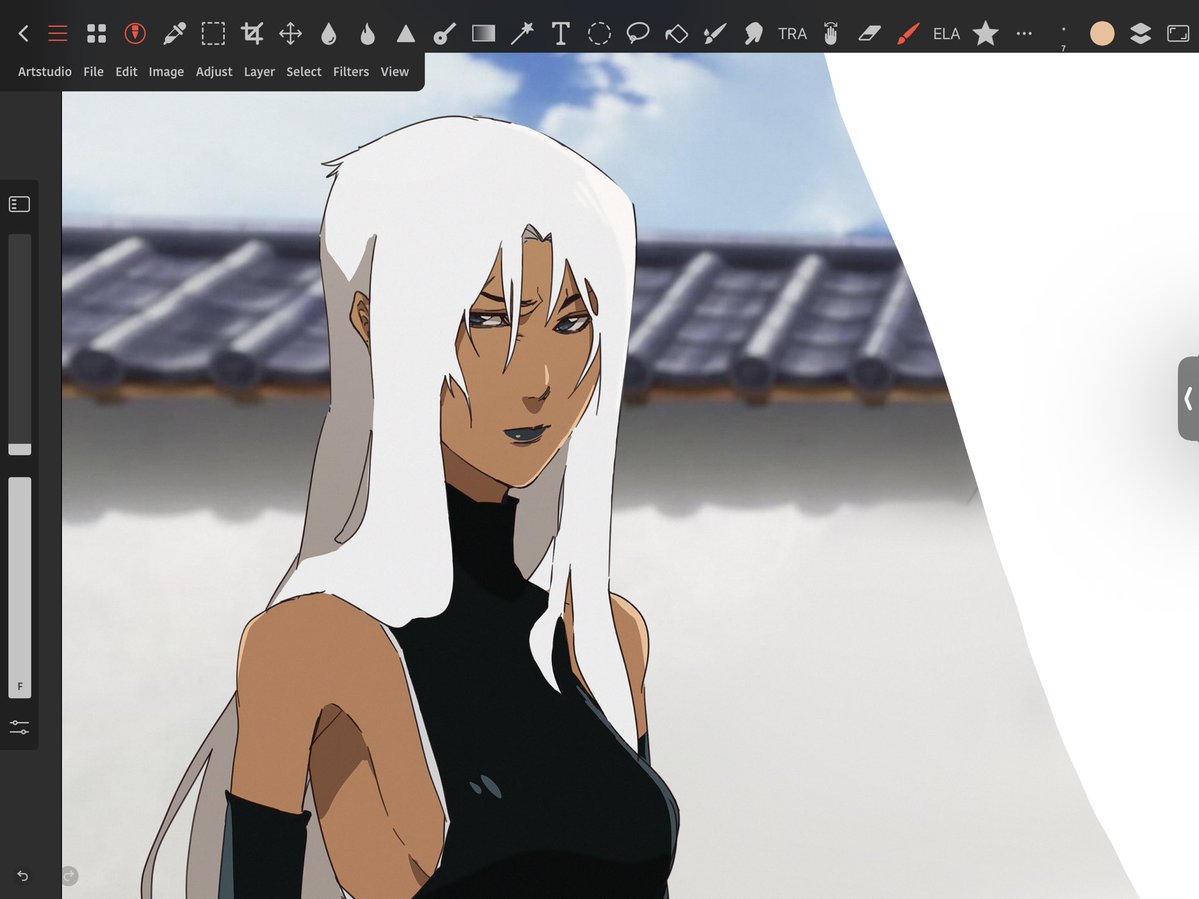
Task: Select the Eyedropper tool
Action: 174,34
